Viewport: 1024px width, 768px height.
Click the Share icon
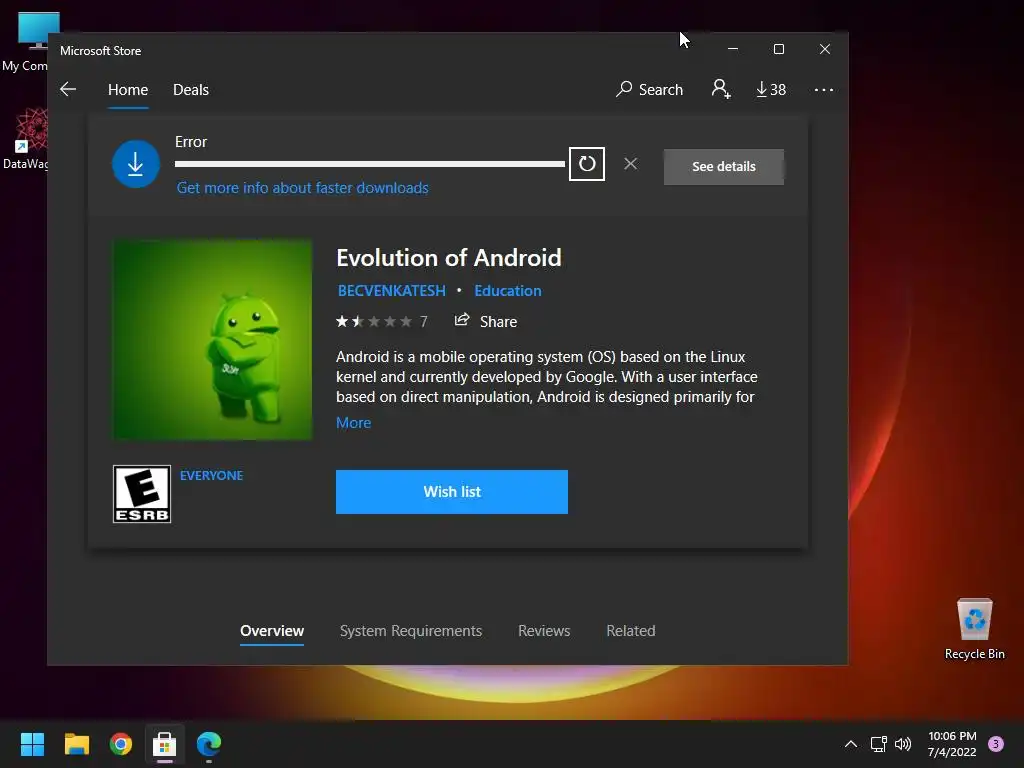[x=462, y=320]
